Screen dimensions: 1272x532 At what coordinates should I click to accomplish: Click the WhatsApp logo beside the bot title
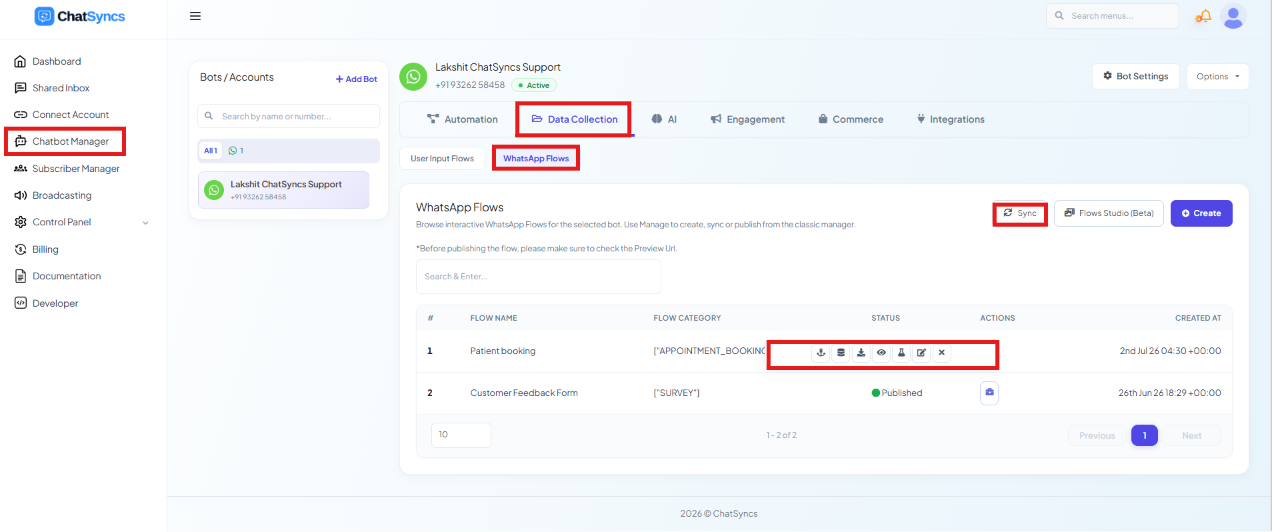click(x=413, y=76)
